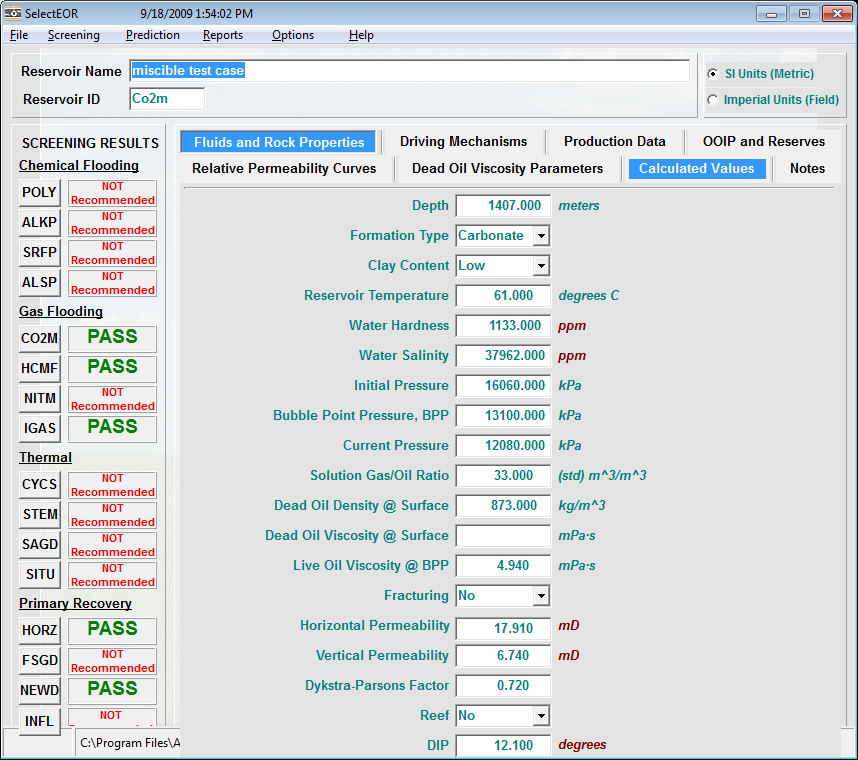
Task: Open the Reports menu
Action: coord(222,35)
